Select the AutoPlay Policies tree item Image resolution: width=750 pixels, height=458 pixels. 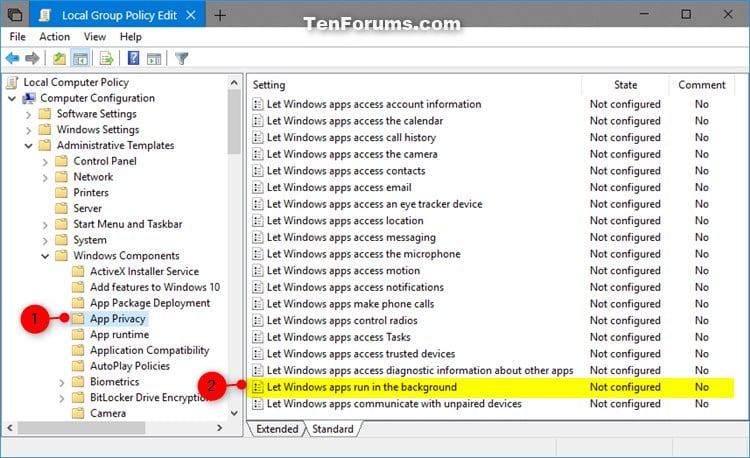(130, 366)
